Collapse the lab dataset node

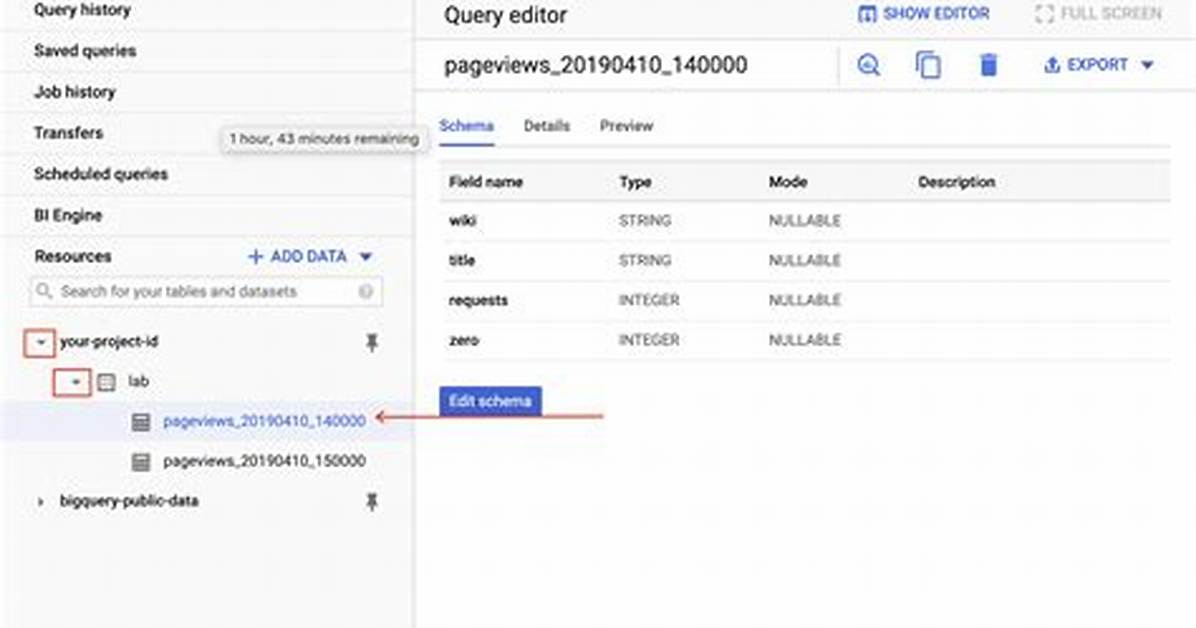pyautogui.click(x=74, y=382)
